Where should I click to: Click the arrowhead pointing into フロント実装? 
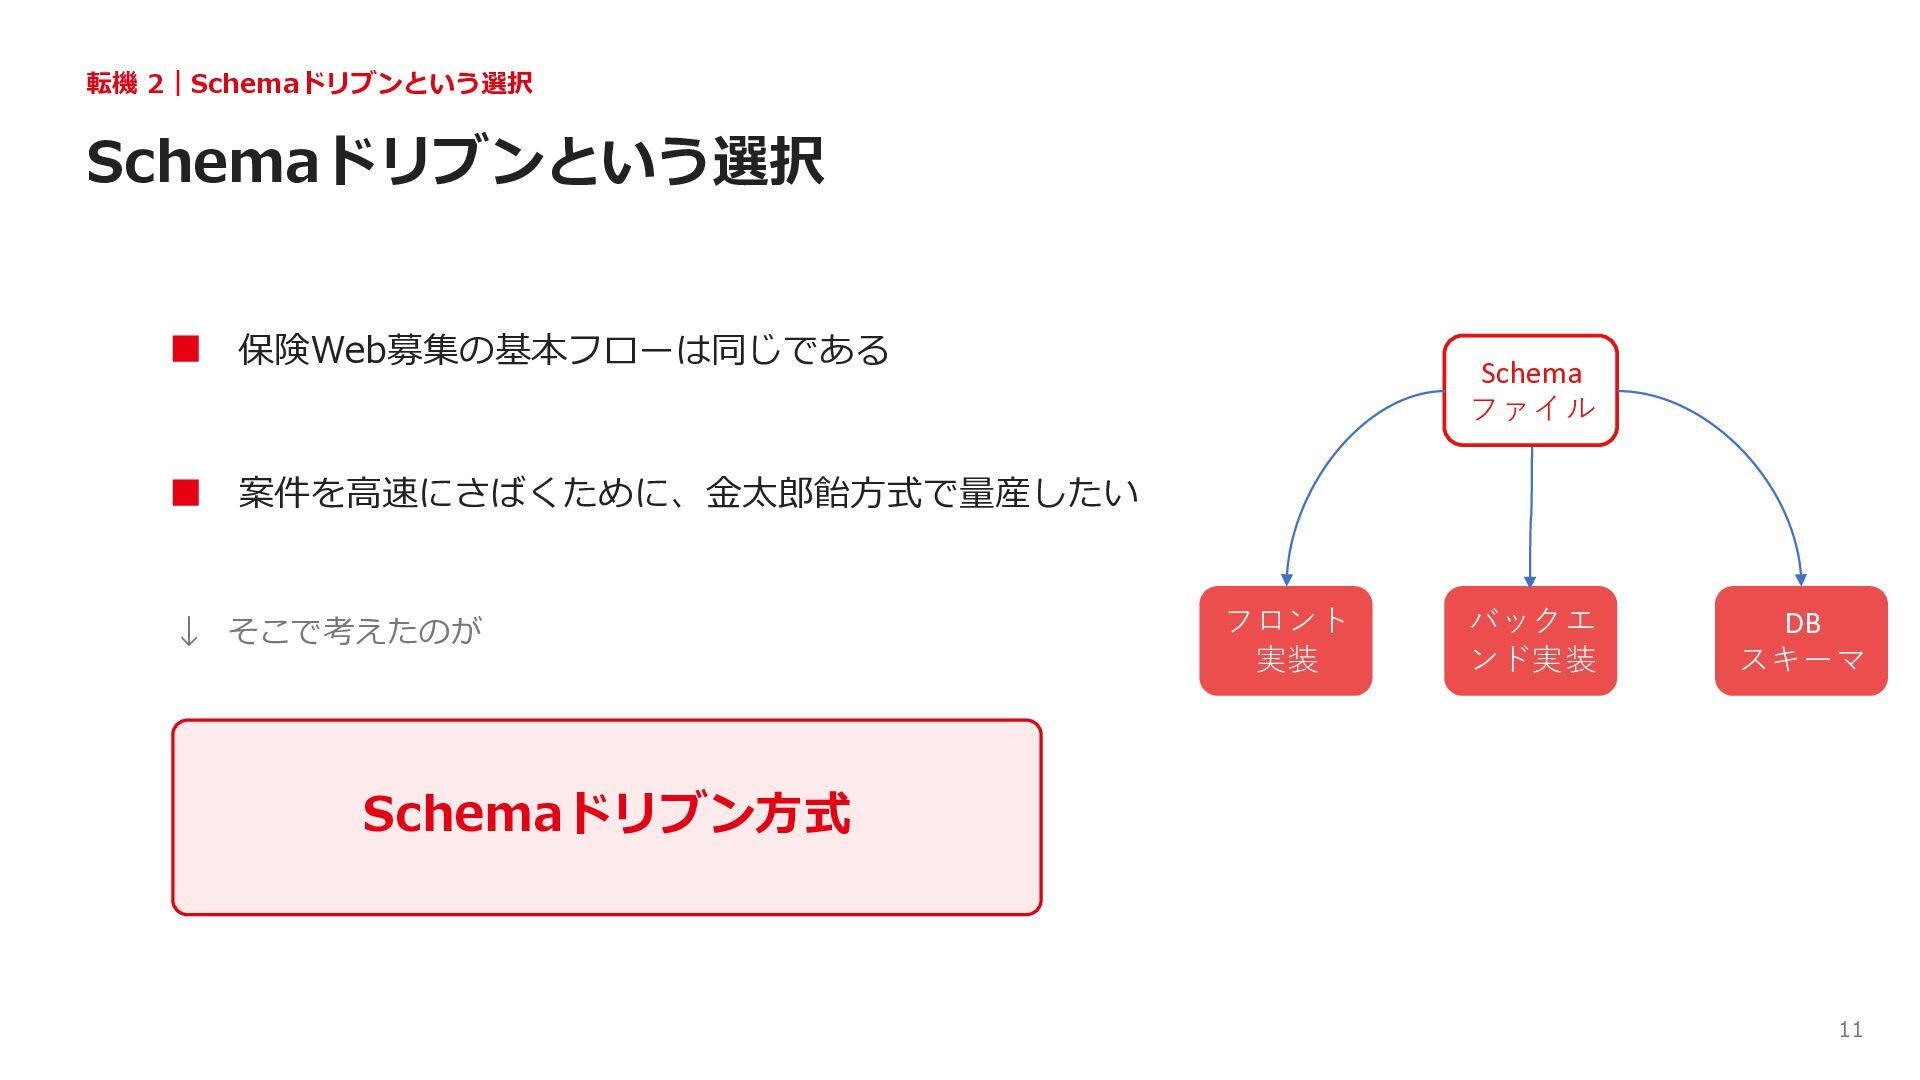pos(1287,579)
